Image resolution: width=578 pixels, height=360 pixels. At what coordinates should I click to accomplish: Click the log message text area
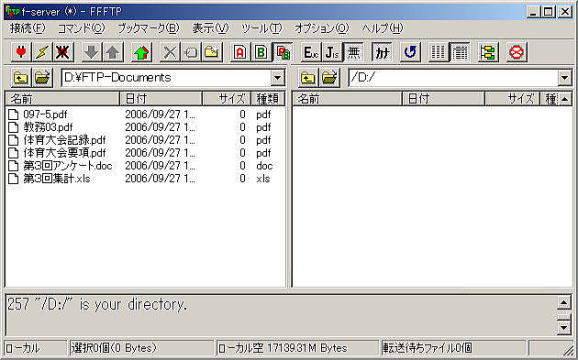281,315
